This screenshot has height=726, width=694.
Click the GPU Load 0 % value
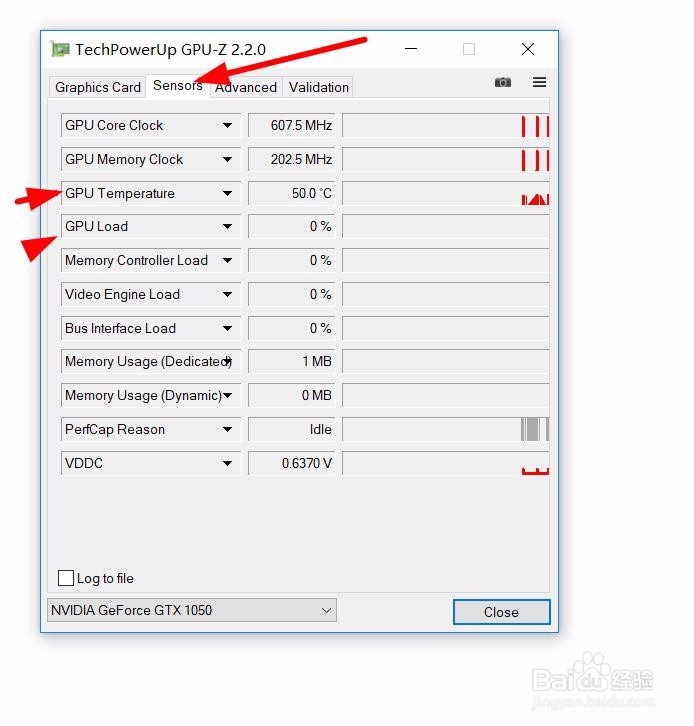(291, 226)
